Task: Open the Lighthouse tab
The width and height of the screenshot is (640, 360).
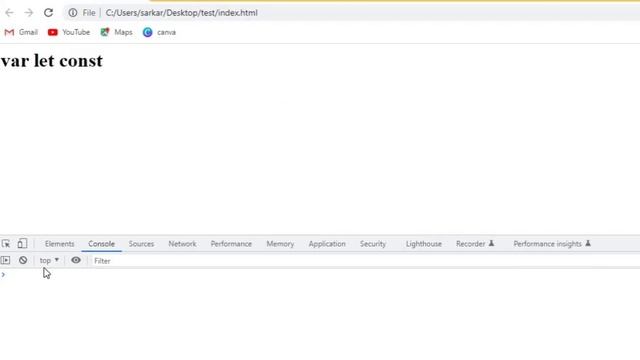Action: [424, 244]
